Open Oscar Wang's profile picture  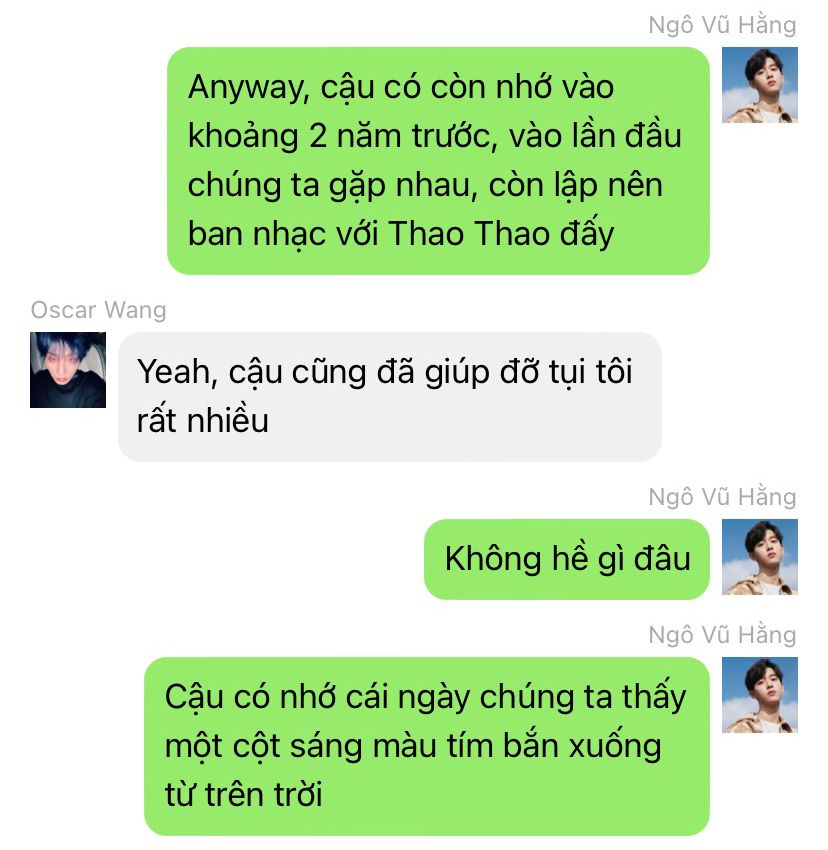(x=68, y=370)
